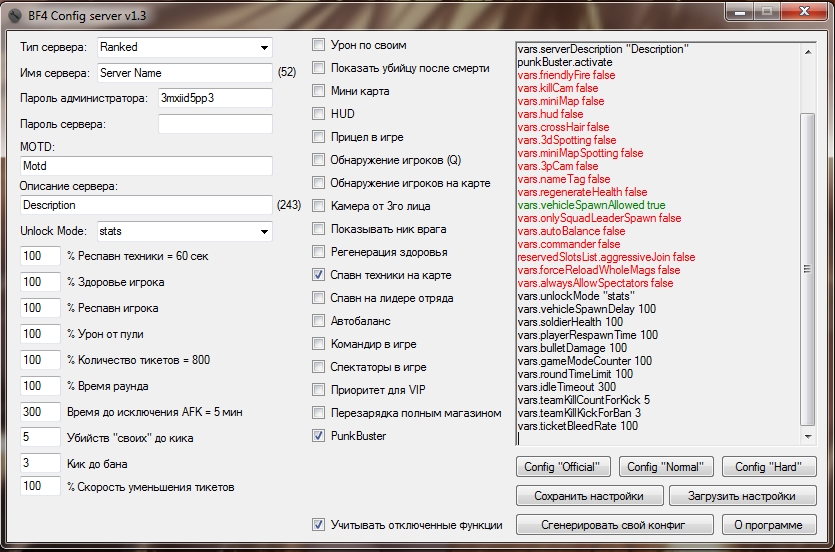Click the empty Пароль сервера field
Screen dimensions: 835x552
click(215, 124)
